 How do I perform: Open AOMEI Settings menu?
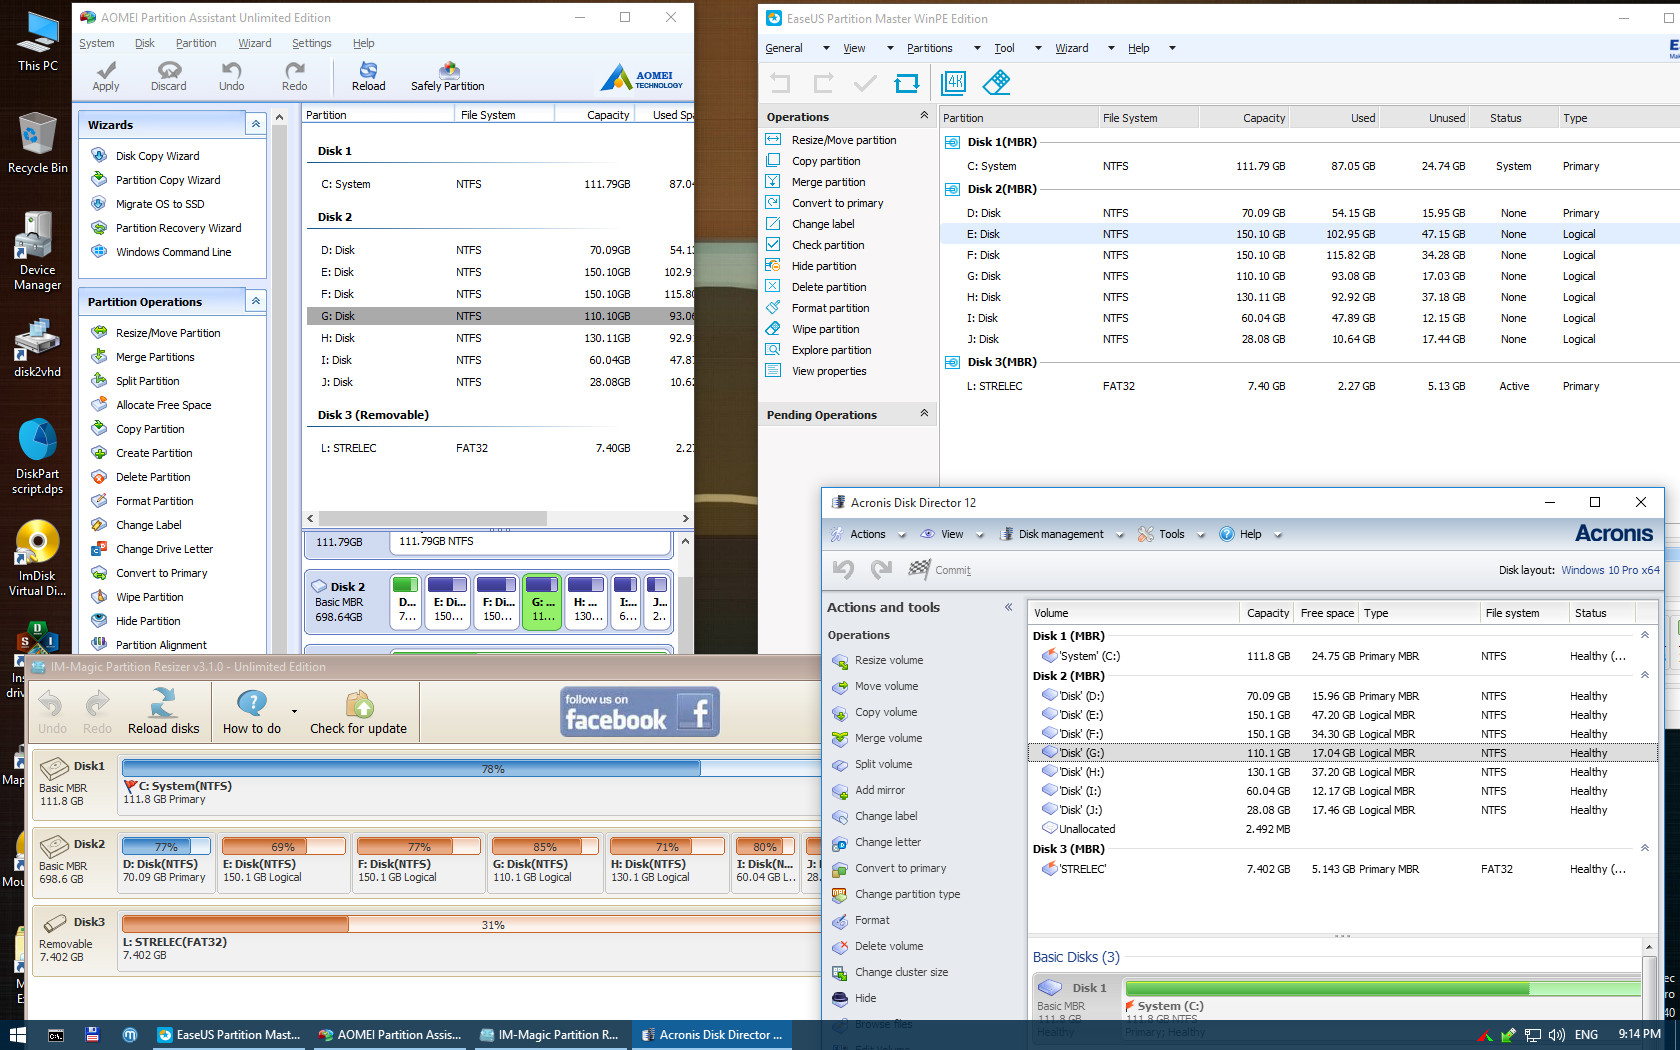(311, 43)
